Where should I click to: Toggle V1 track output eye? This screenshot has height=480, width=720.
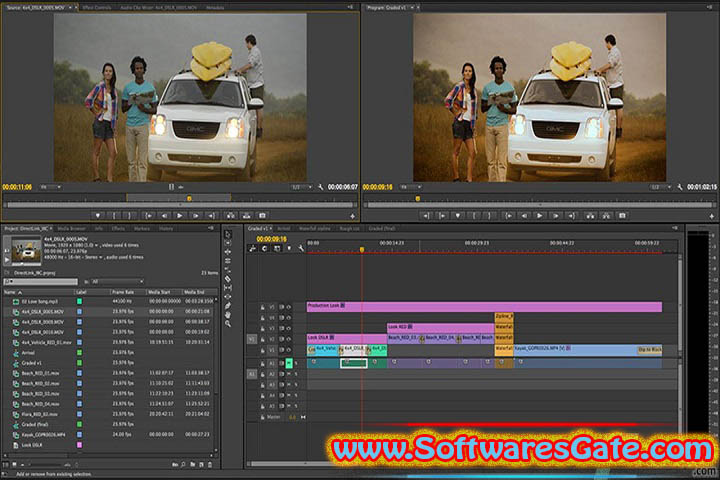coord(289,350)
